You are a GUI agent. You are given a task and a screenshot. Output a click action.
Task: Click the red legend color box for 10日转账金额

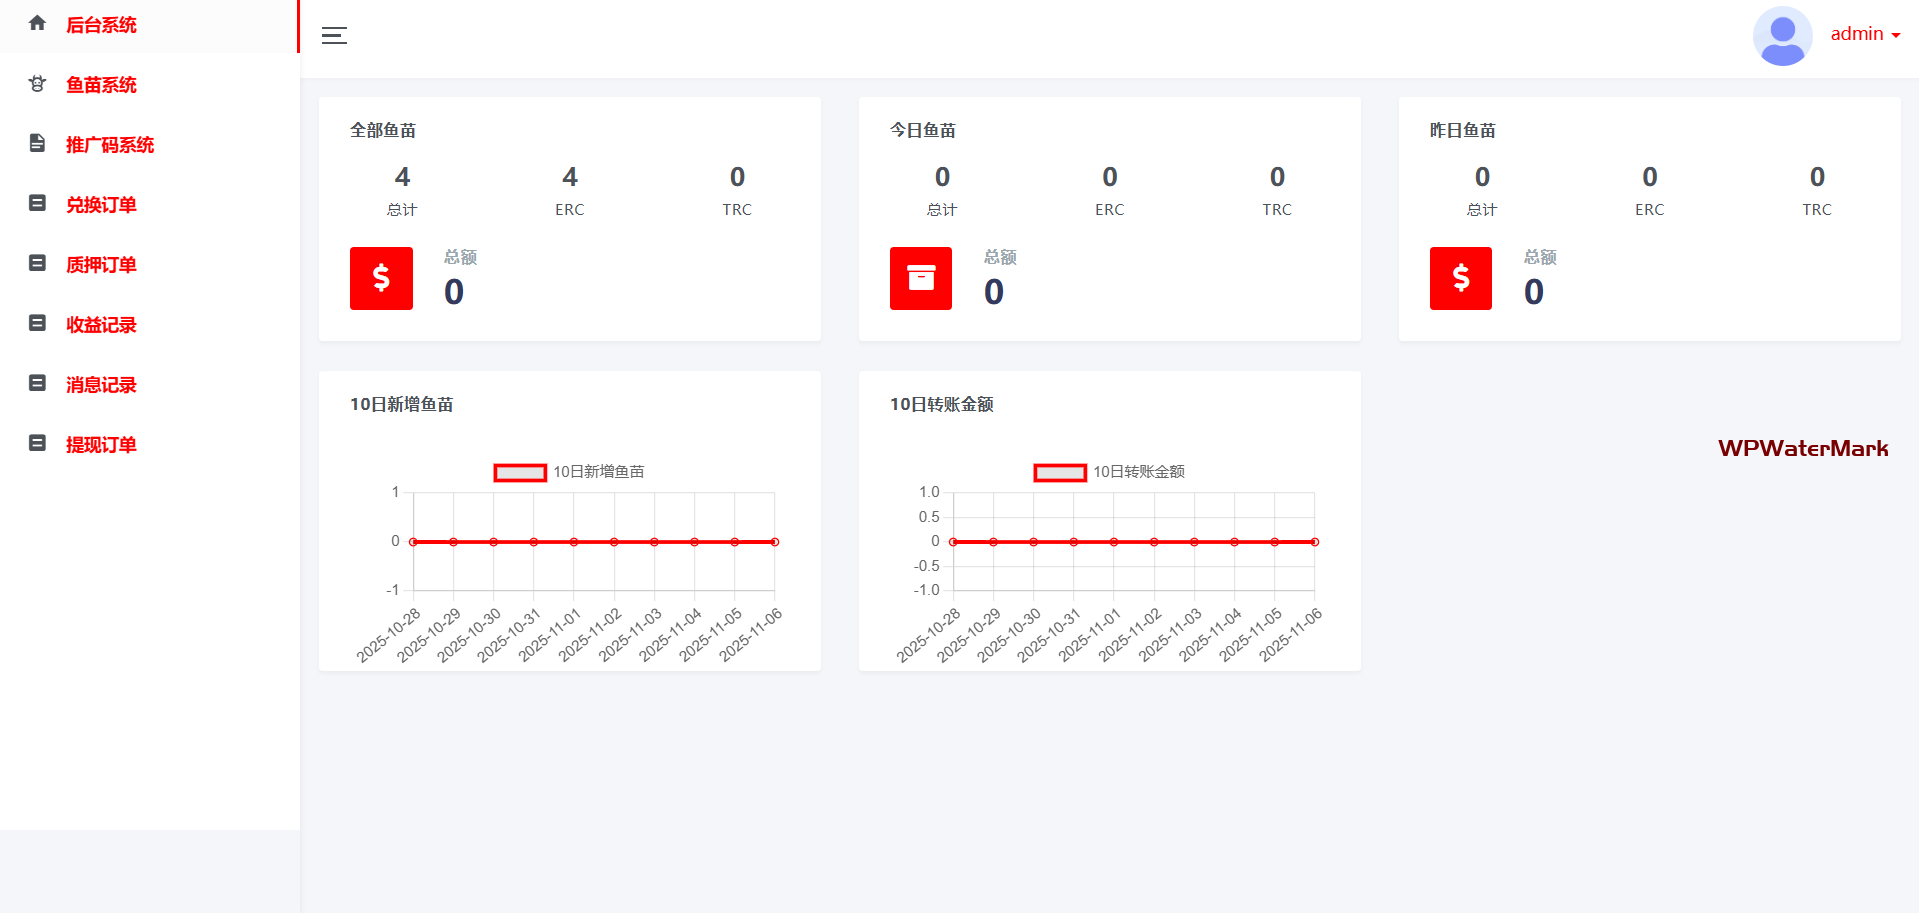coord(1060,472)
